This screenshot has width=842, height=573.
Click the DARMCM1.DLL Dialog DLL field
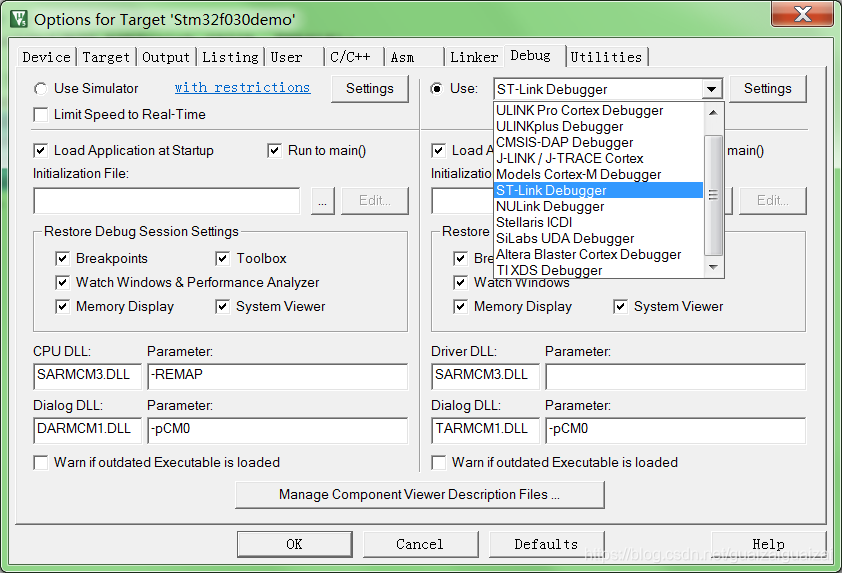point(88,430)
